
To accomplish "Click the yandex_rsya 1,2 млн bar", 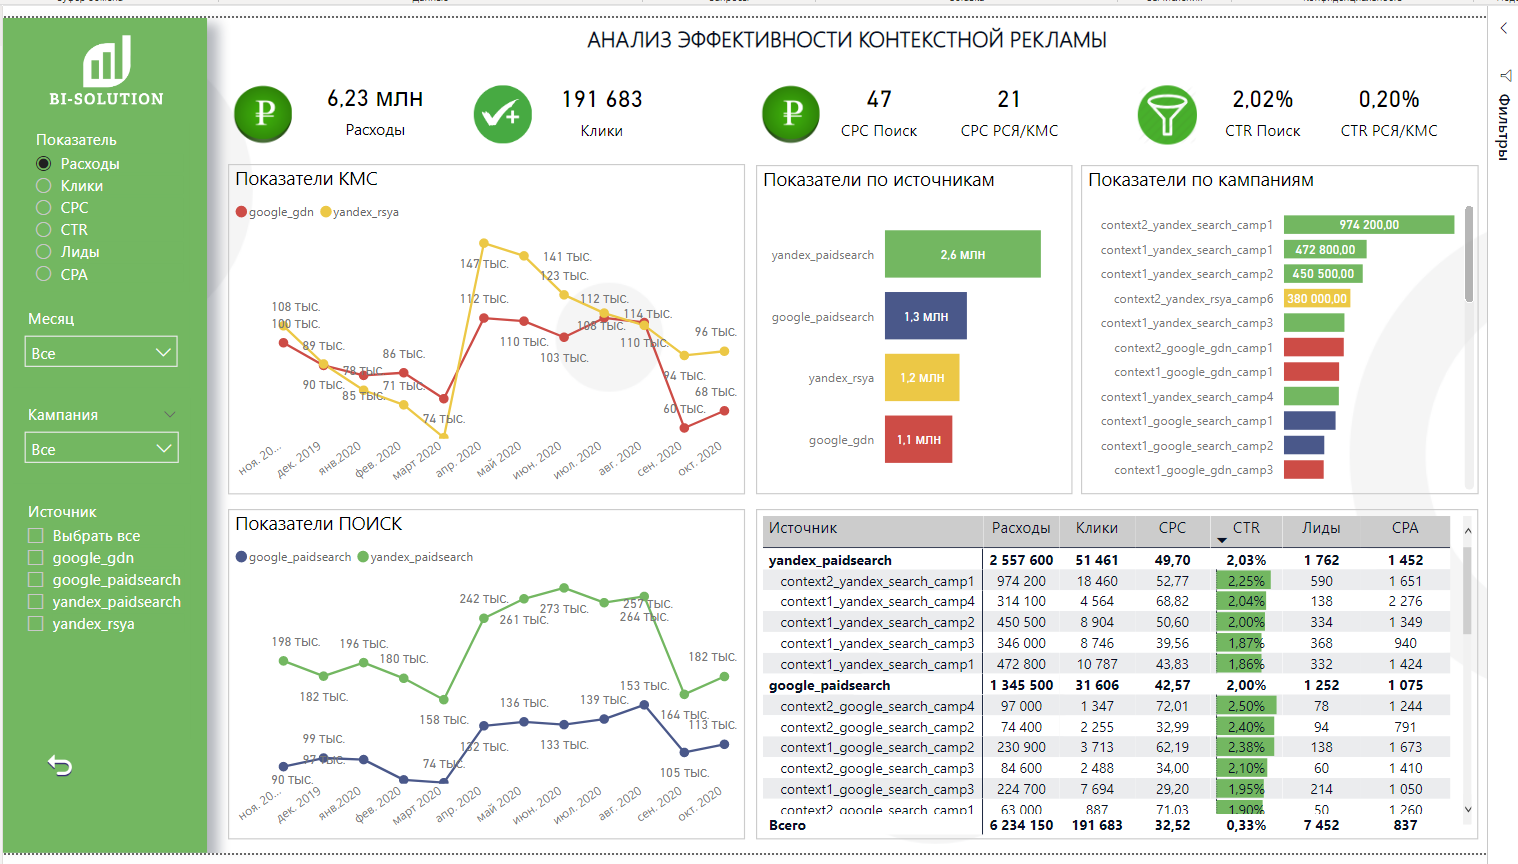I will point(922,378).
